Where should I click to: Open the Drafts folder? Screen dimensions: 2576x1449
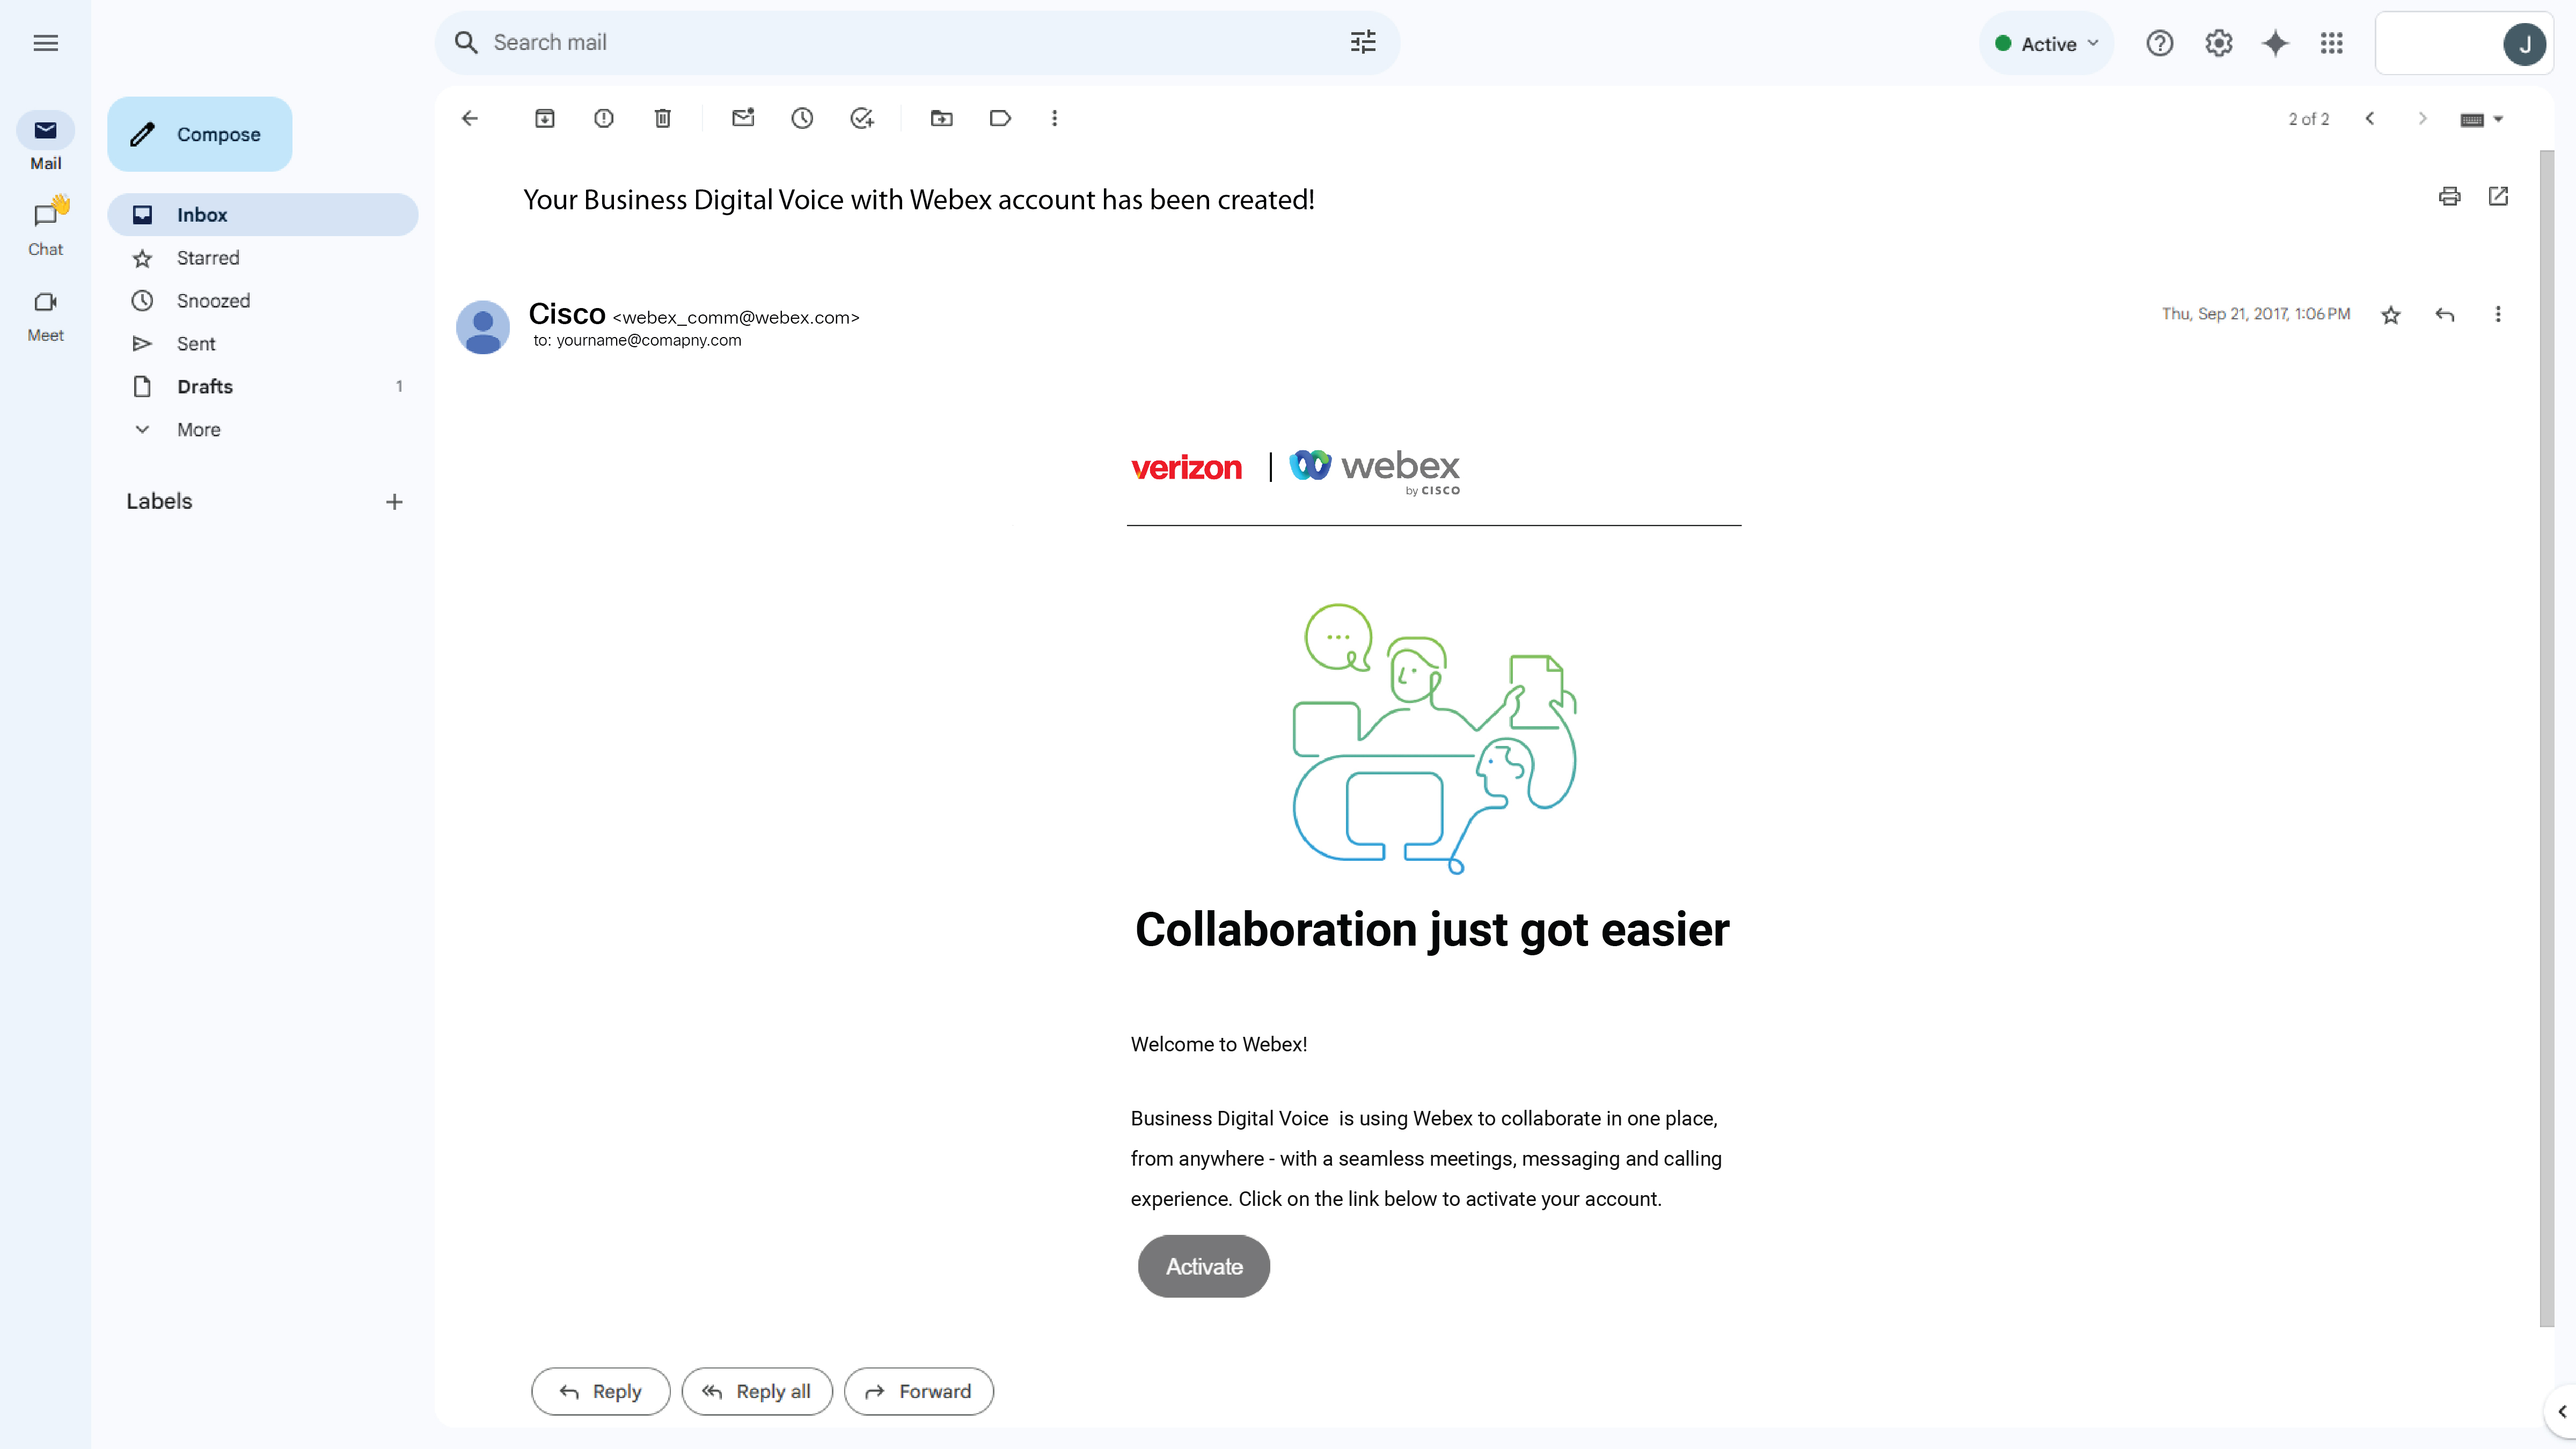(262, 387)
